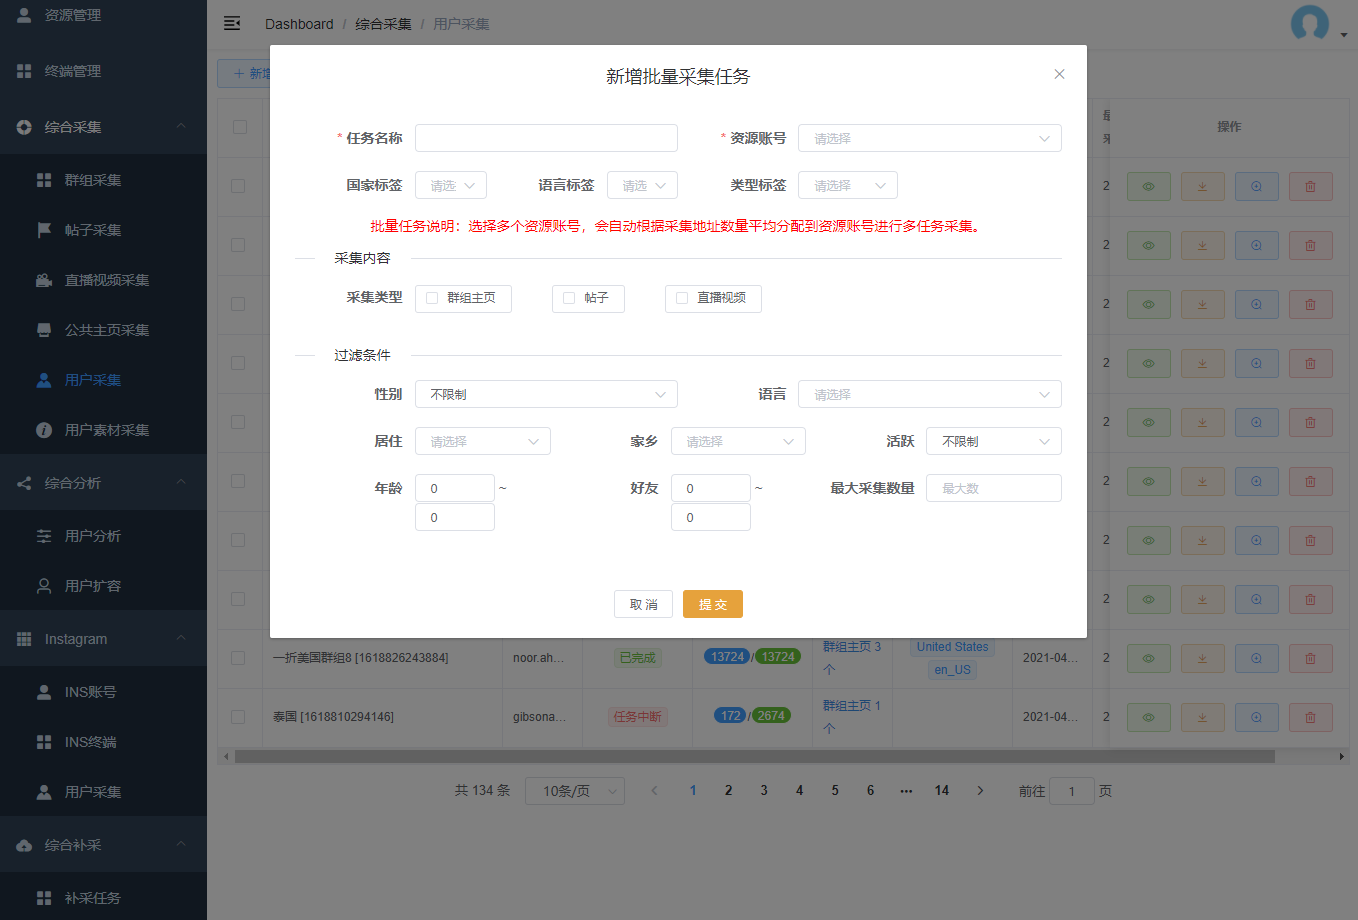Click the minimum 年龄 input field
This screenshot has height=920, width=1358.
click(x=455, y=488)
